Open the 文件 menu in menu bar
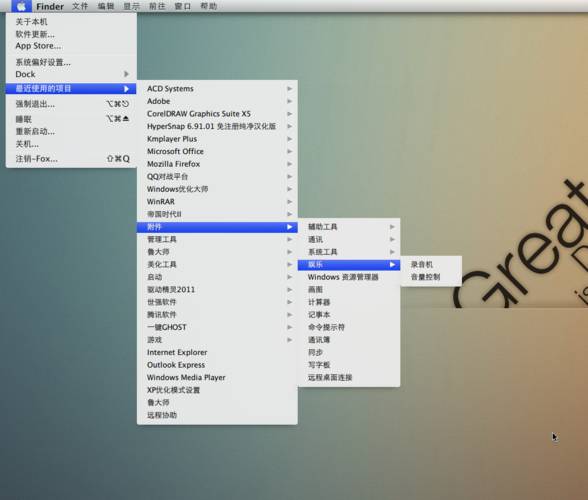 [80, 6]
